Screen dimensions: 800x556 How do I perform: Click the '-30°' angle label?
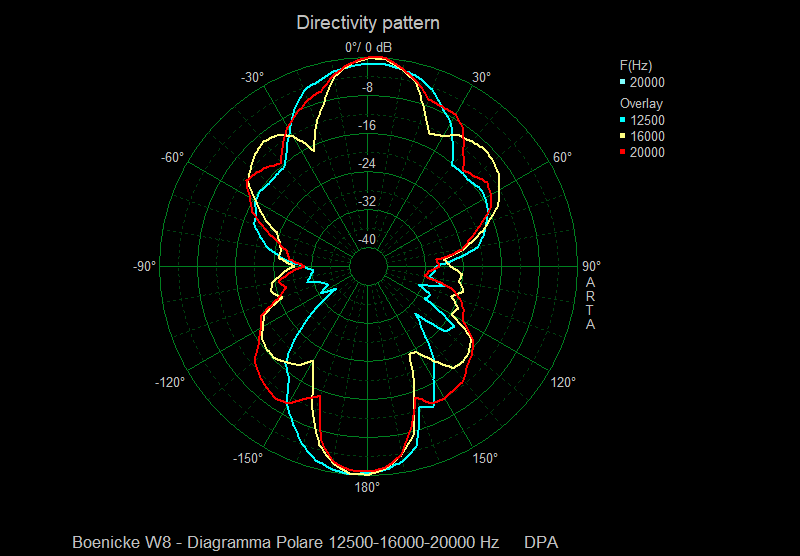coord(253,78)
